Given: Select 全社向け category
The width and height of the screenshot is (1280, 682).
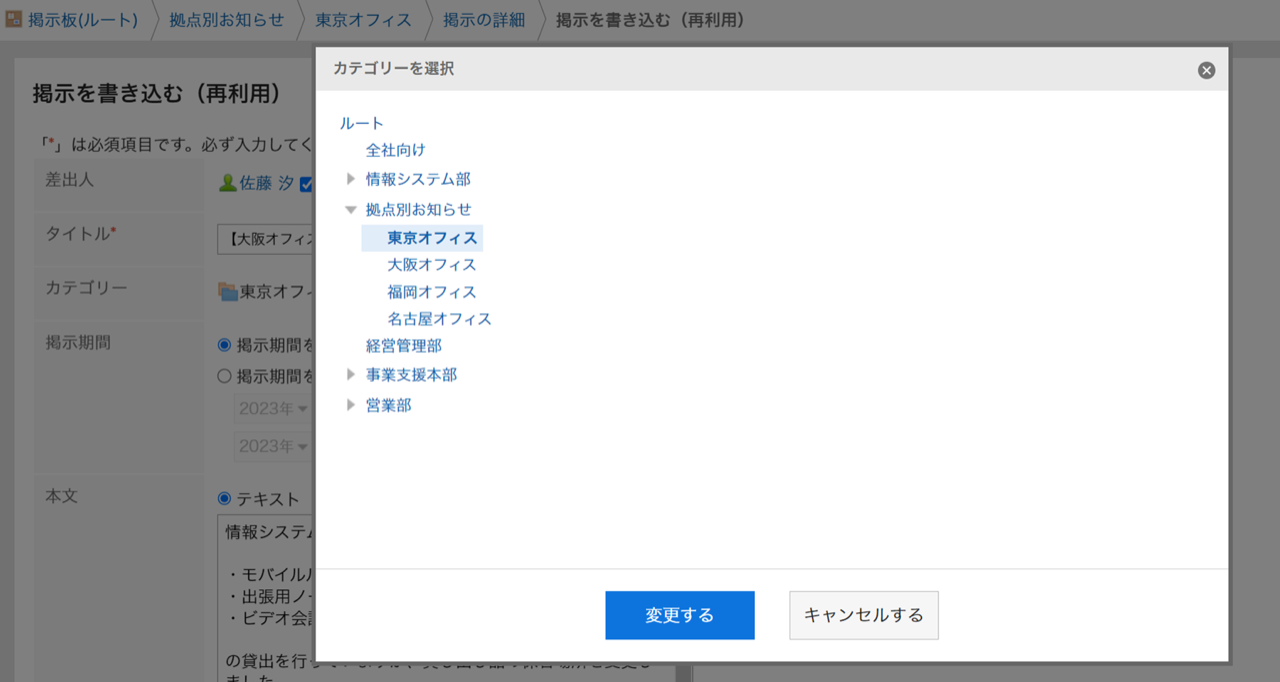Looking at the screenshot, I should (x=395, y=150).
